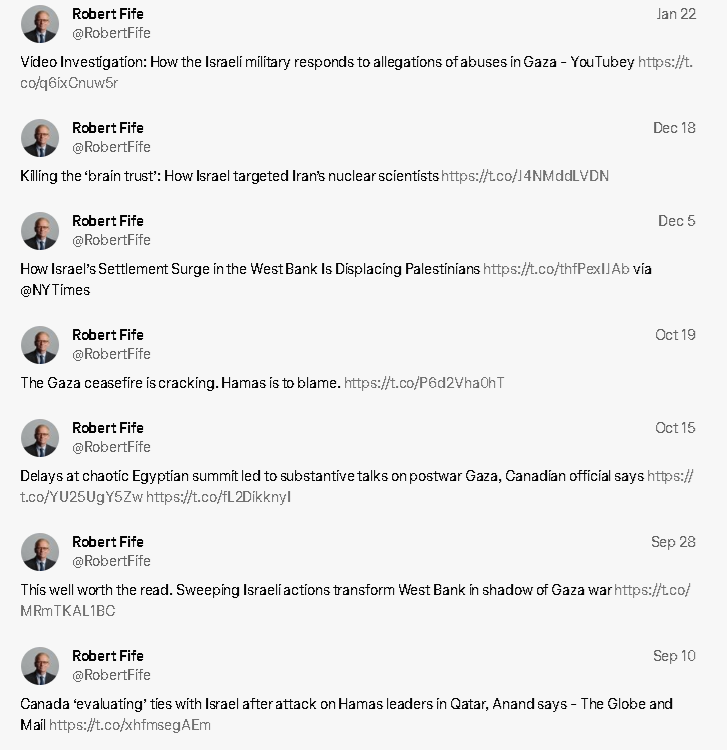Open the Iran nuclear scientists article link

point(525,176)
